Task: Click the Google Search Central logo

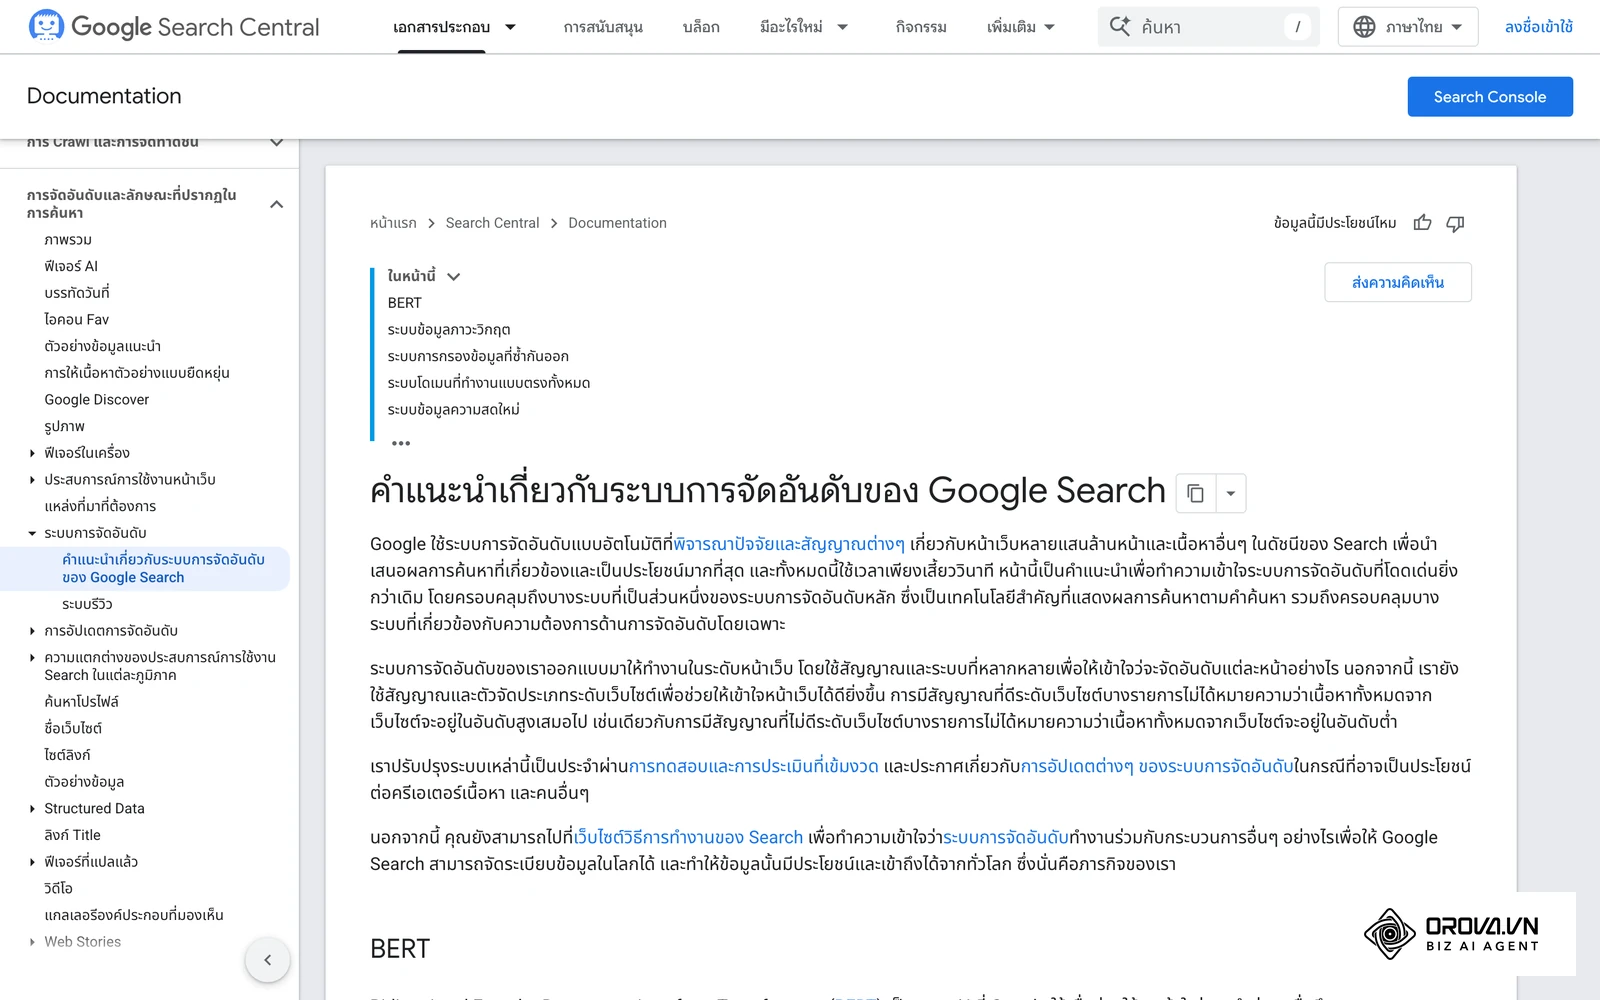Action: [174, 27]
